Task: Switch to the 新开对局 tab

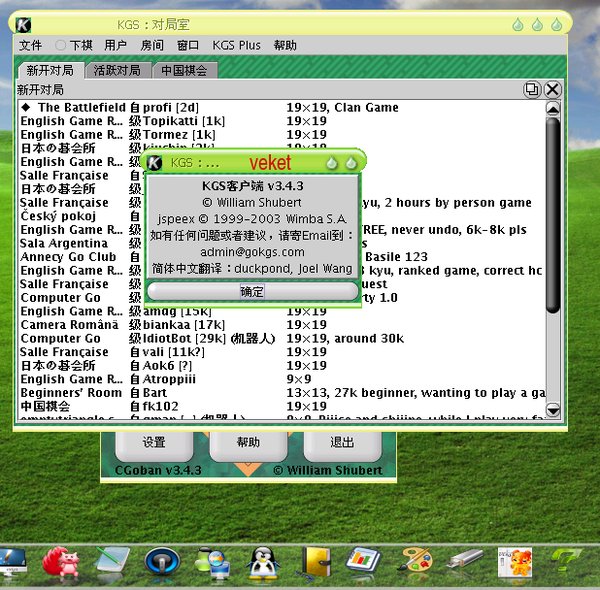Action: pos(51,70)
